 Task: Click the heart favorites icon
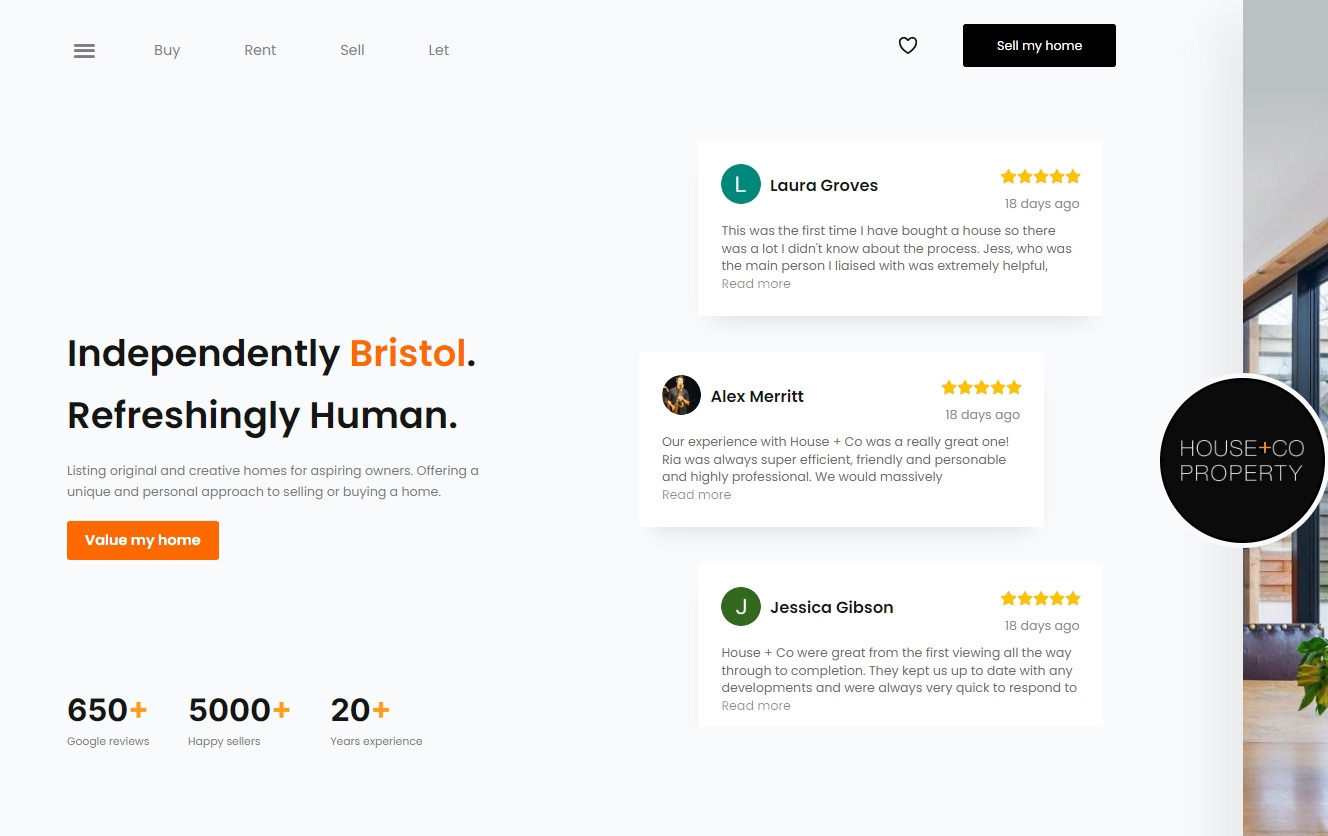click(908, 45)
